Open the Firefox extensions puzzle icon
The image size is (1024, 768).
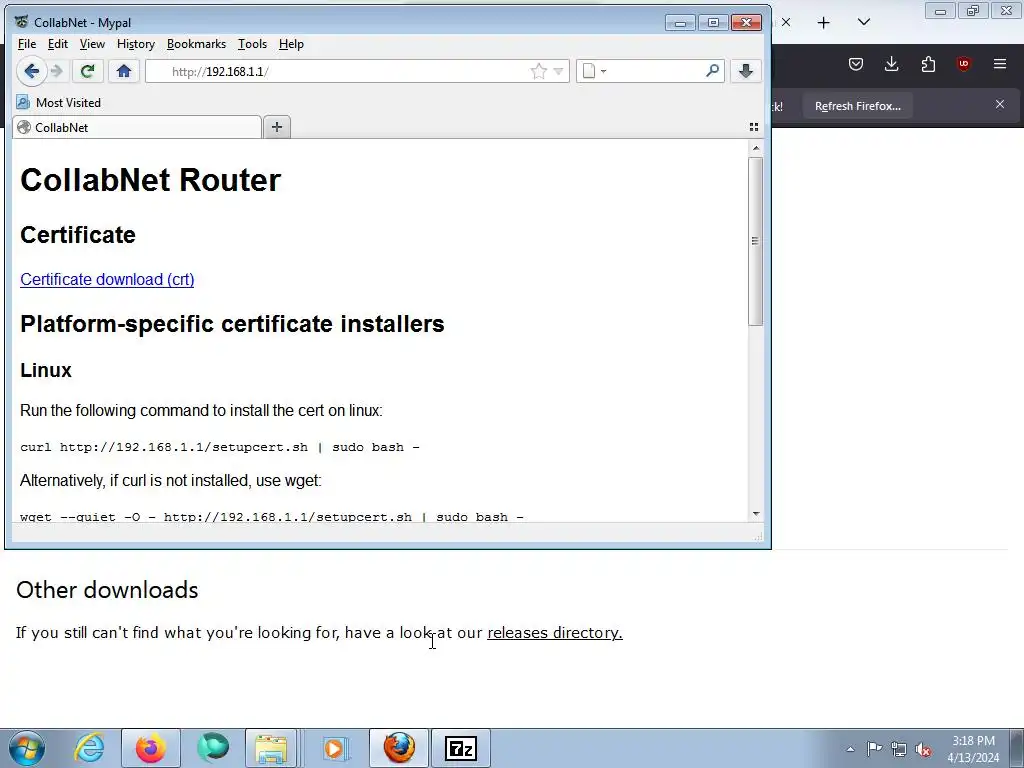click(928, 64)
